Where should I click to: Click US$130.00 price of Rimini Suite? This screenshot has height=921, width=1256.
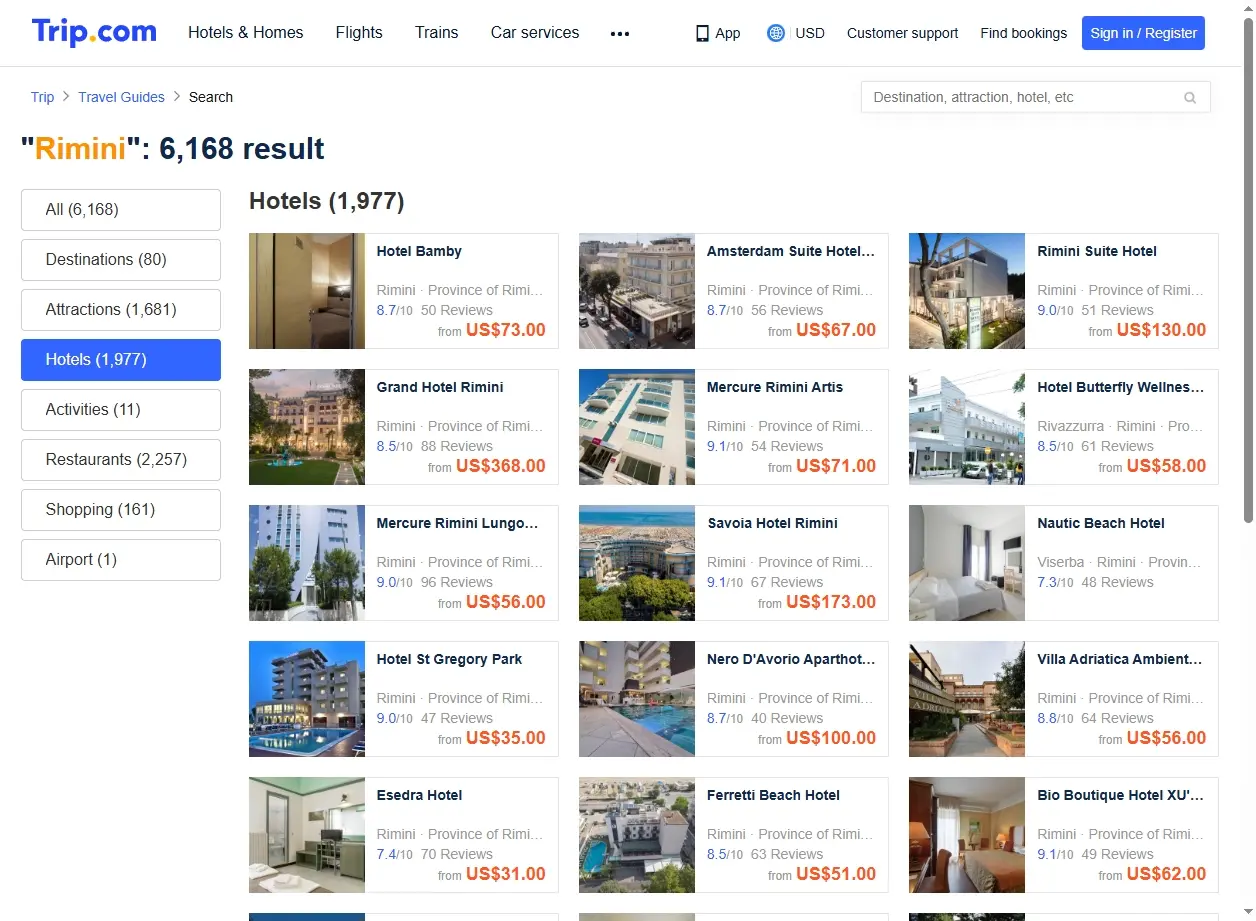click(x=1161, y=330)
